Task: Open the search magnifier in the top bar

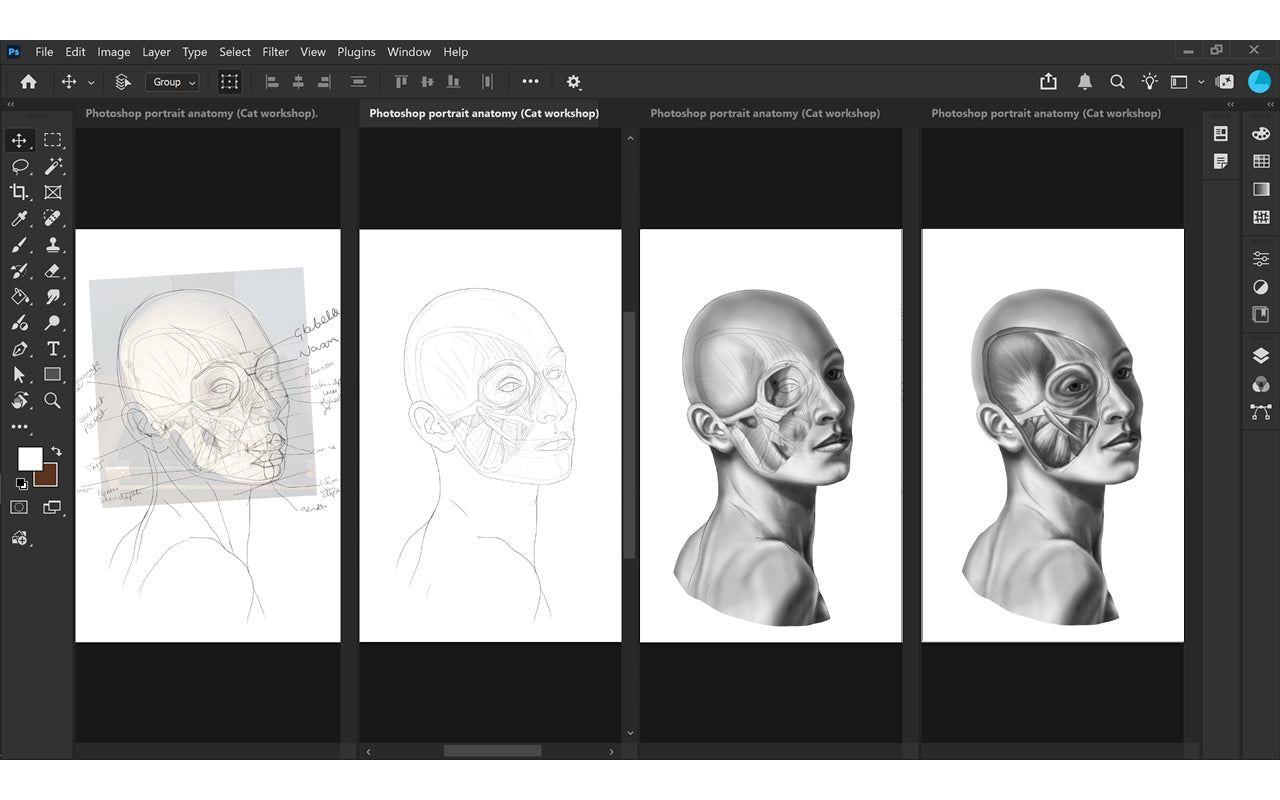Action: pyautogui.click(x=1117, y=82)
